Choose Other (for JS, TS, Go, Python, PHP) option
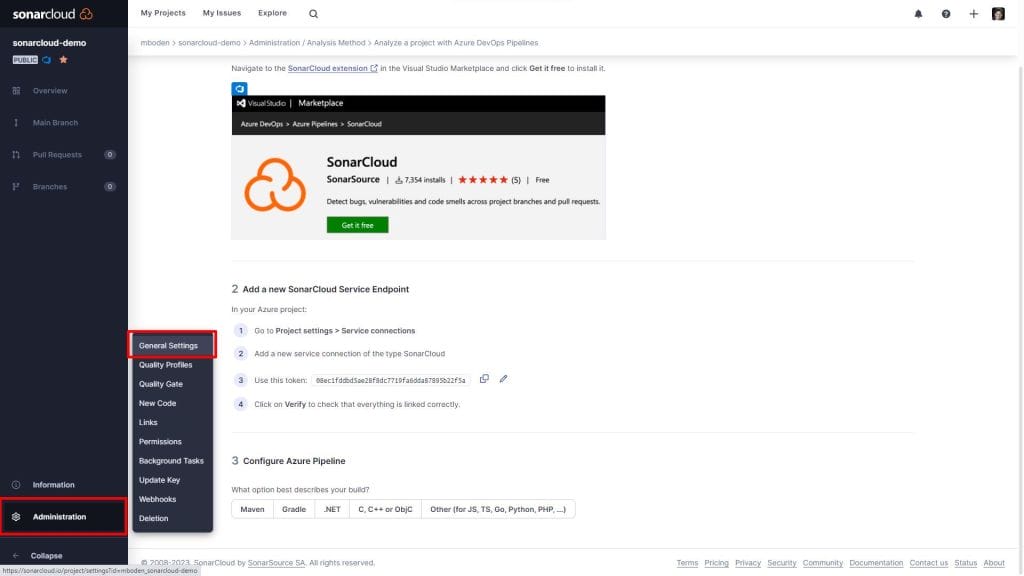This screenshot has width=1024, height=576. (x=498, y=509)
